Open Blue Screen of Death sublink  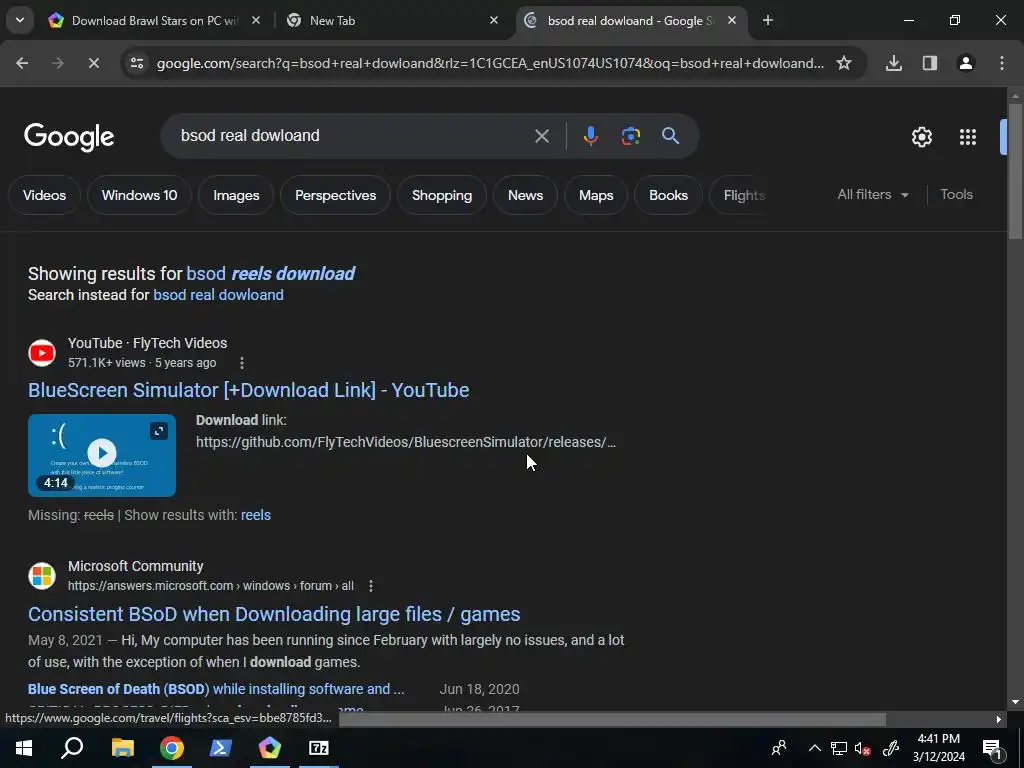[216, 689]
